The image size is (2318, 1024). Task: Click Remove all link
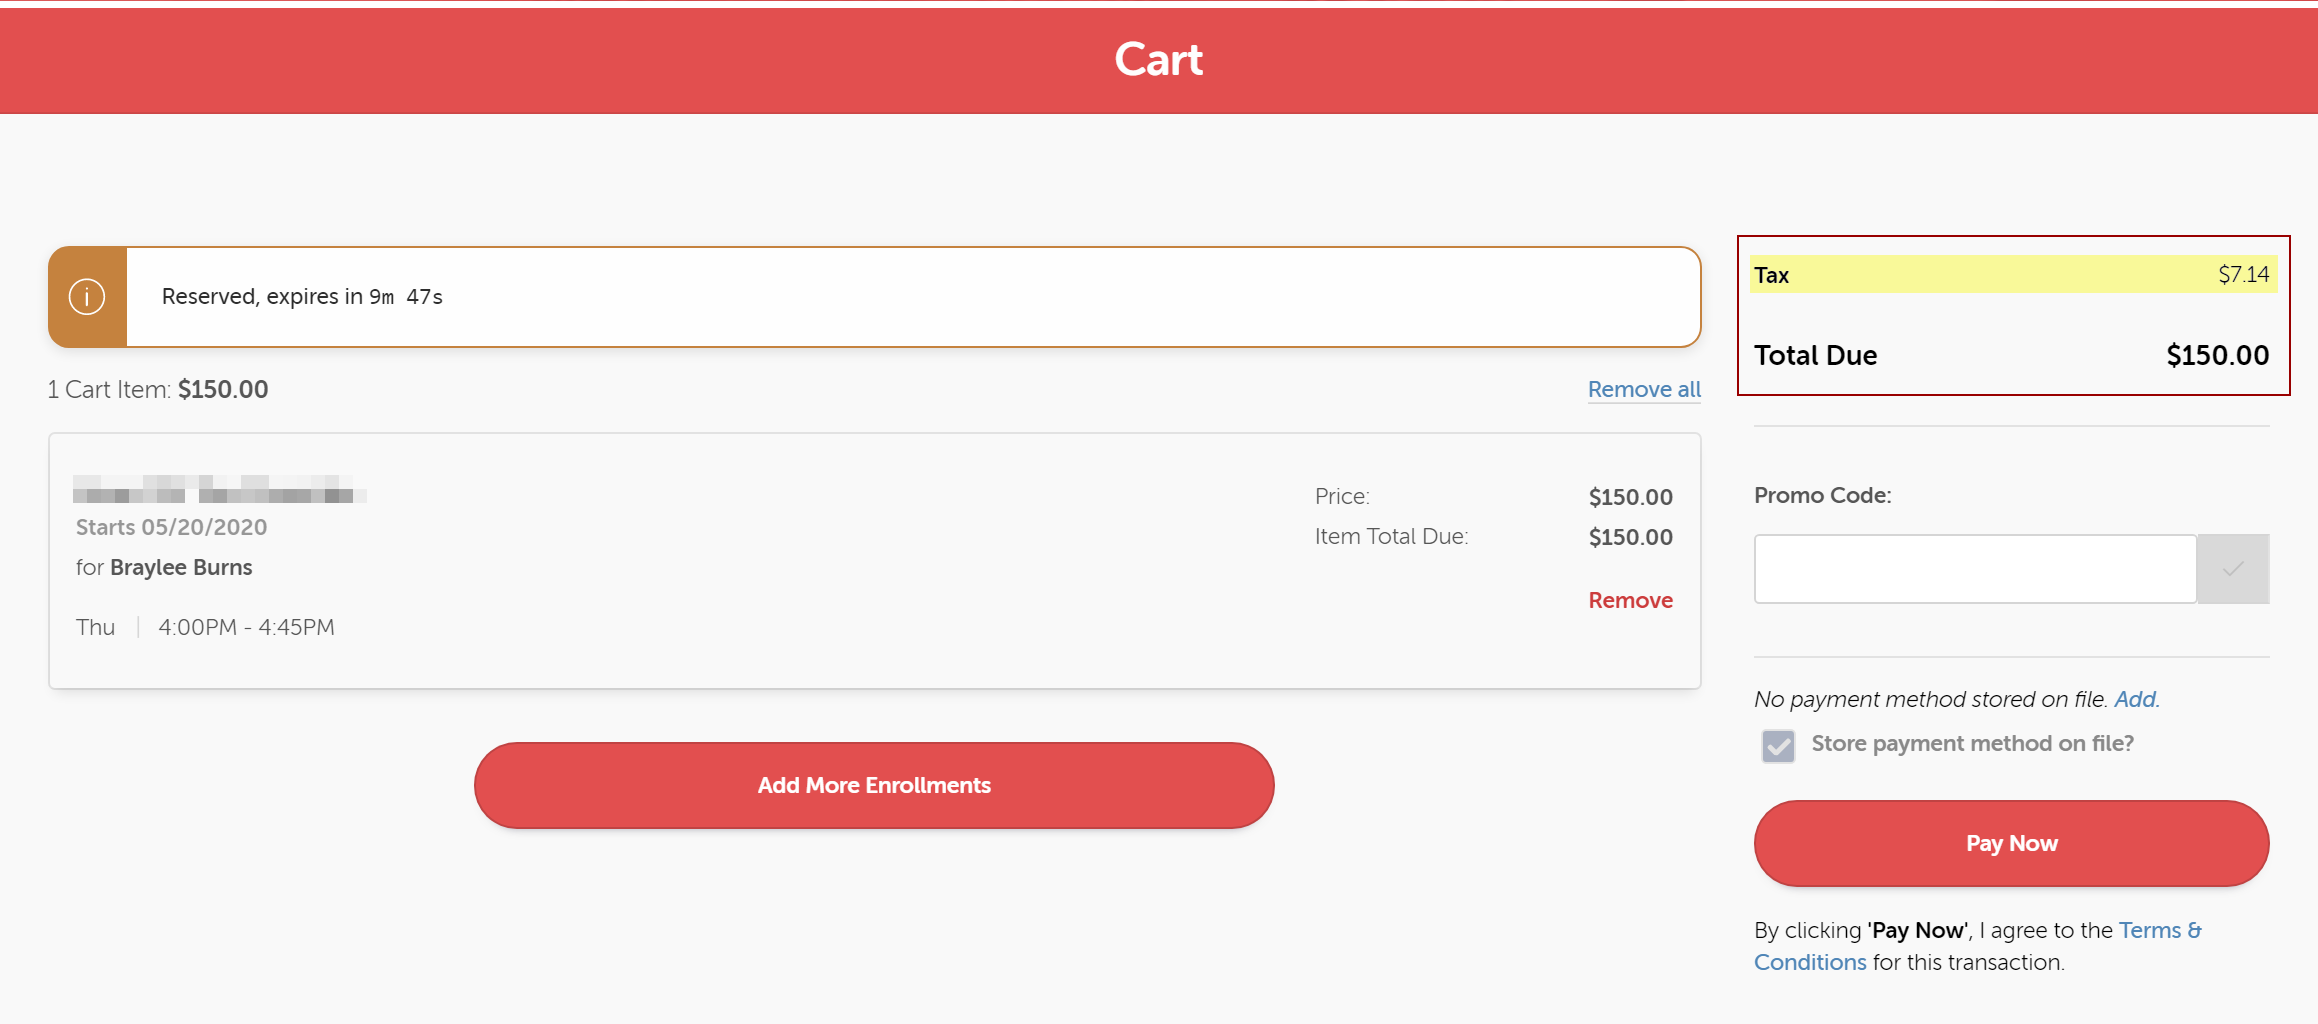point(1643,389)
